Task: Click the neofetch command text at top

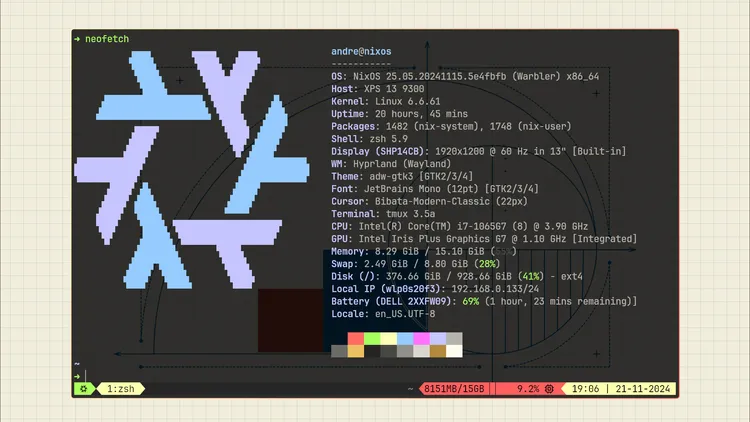Action: pos(107,39)
